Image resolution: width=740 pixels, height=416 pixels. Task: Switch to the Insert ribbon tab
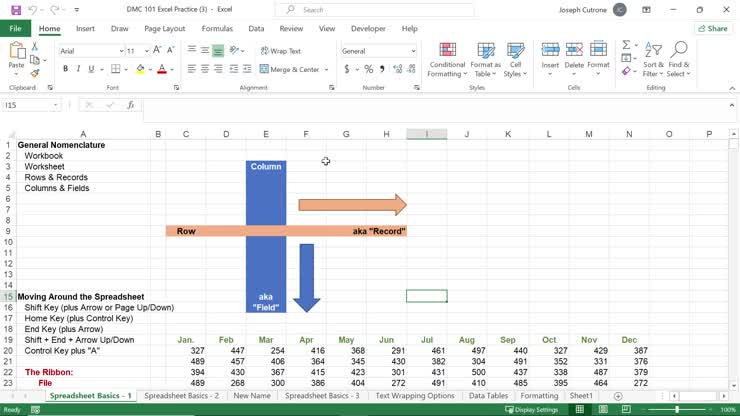(85, 28)
